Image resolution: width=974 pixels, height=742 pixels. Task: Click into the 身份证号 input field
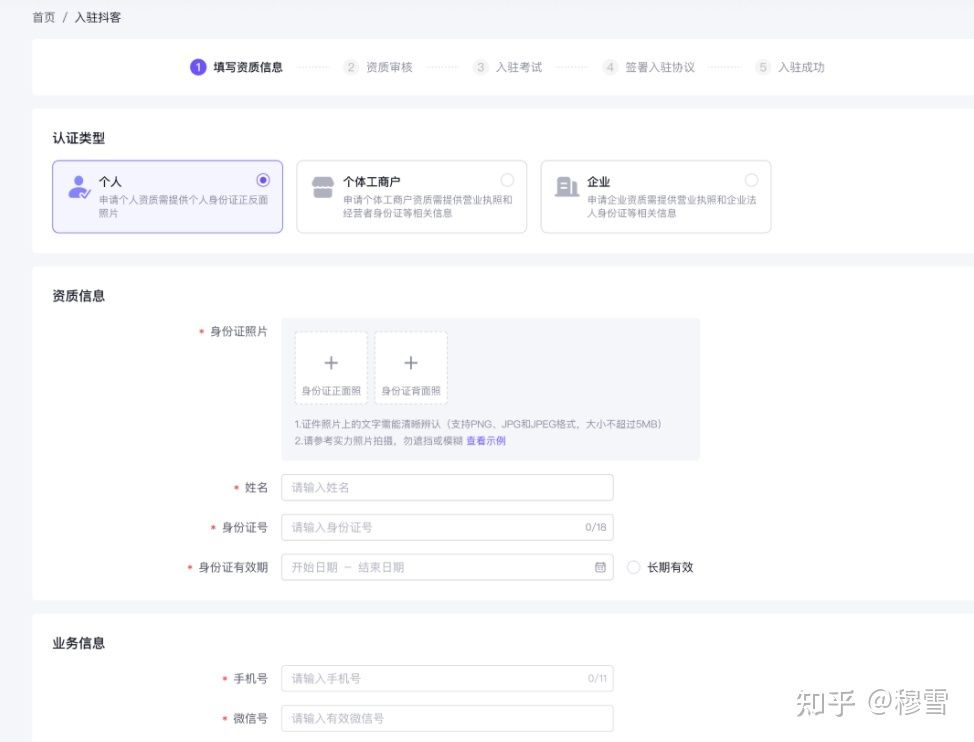[445, 527]
